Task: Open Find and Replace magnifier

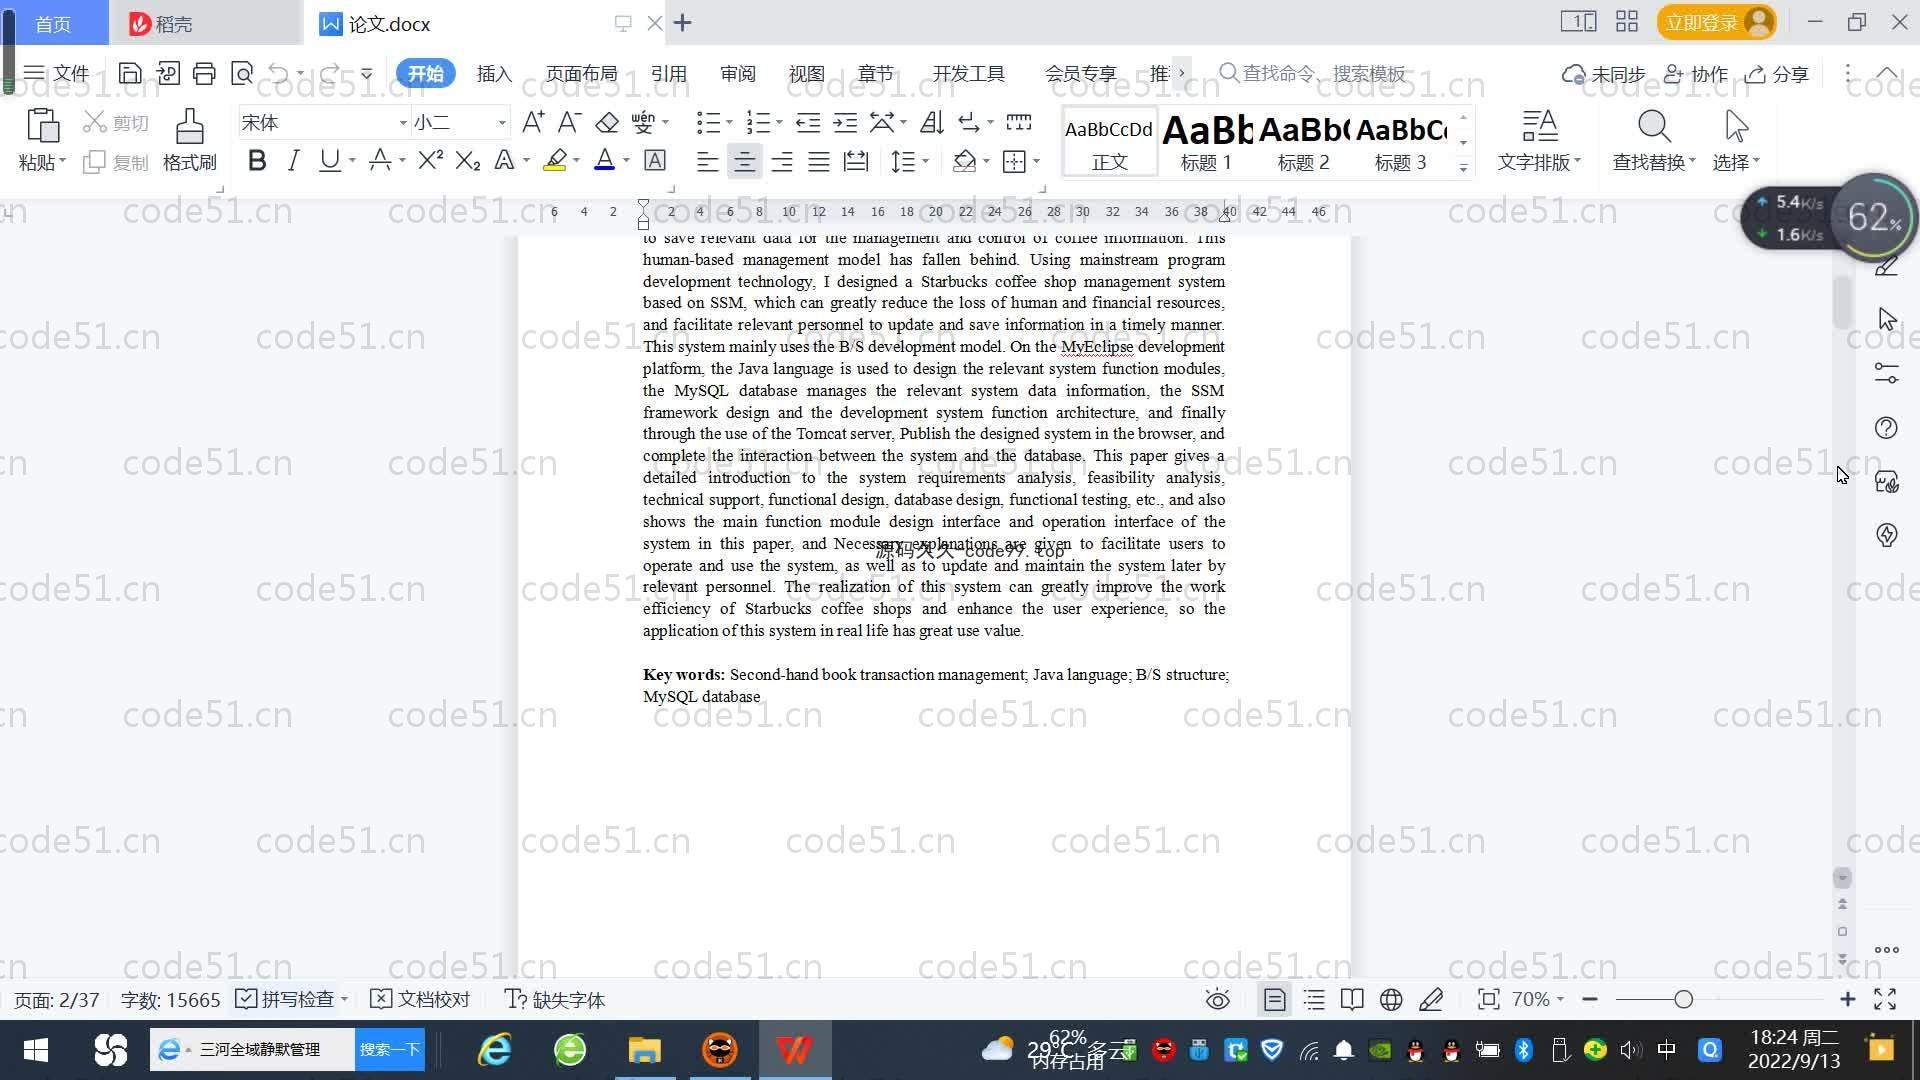Action: (1654, 140)
